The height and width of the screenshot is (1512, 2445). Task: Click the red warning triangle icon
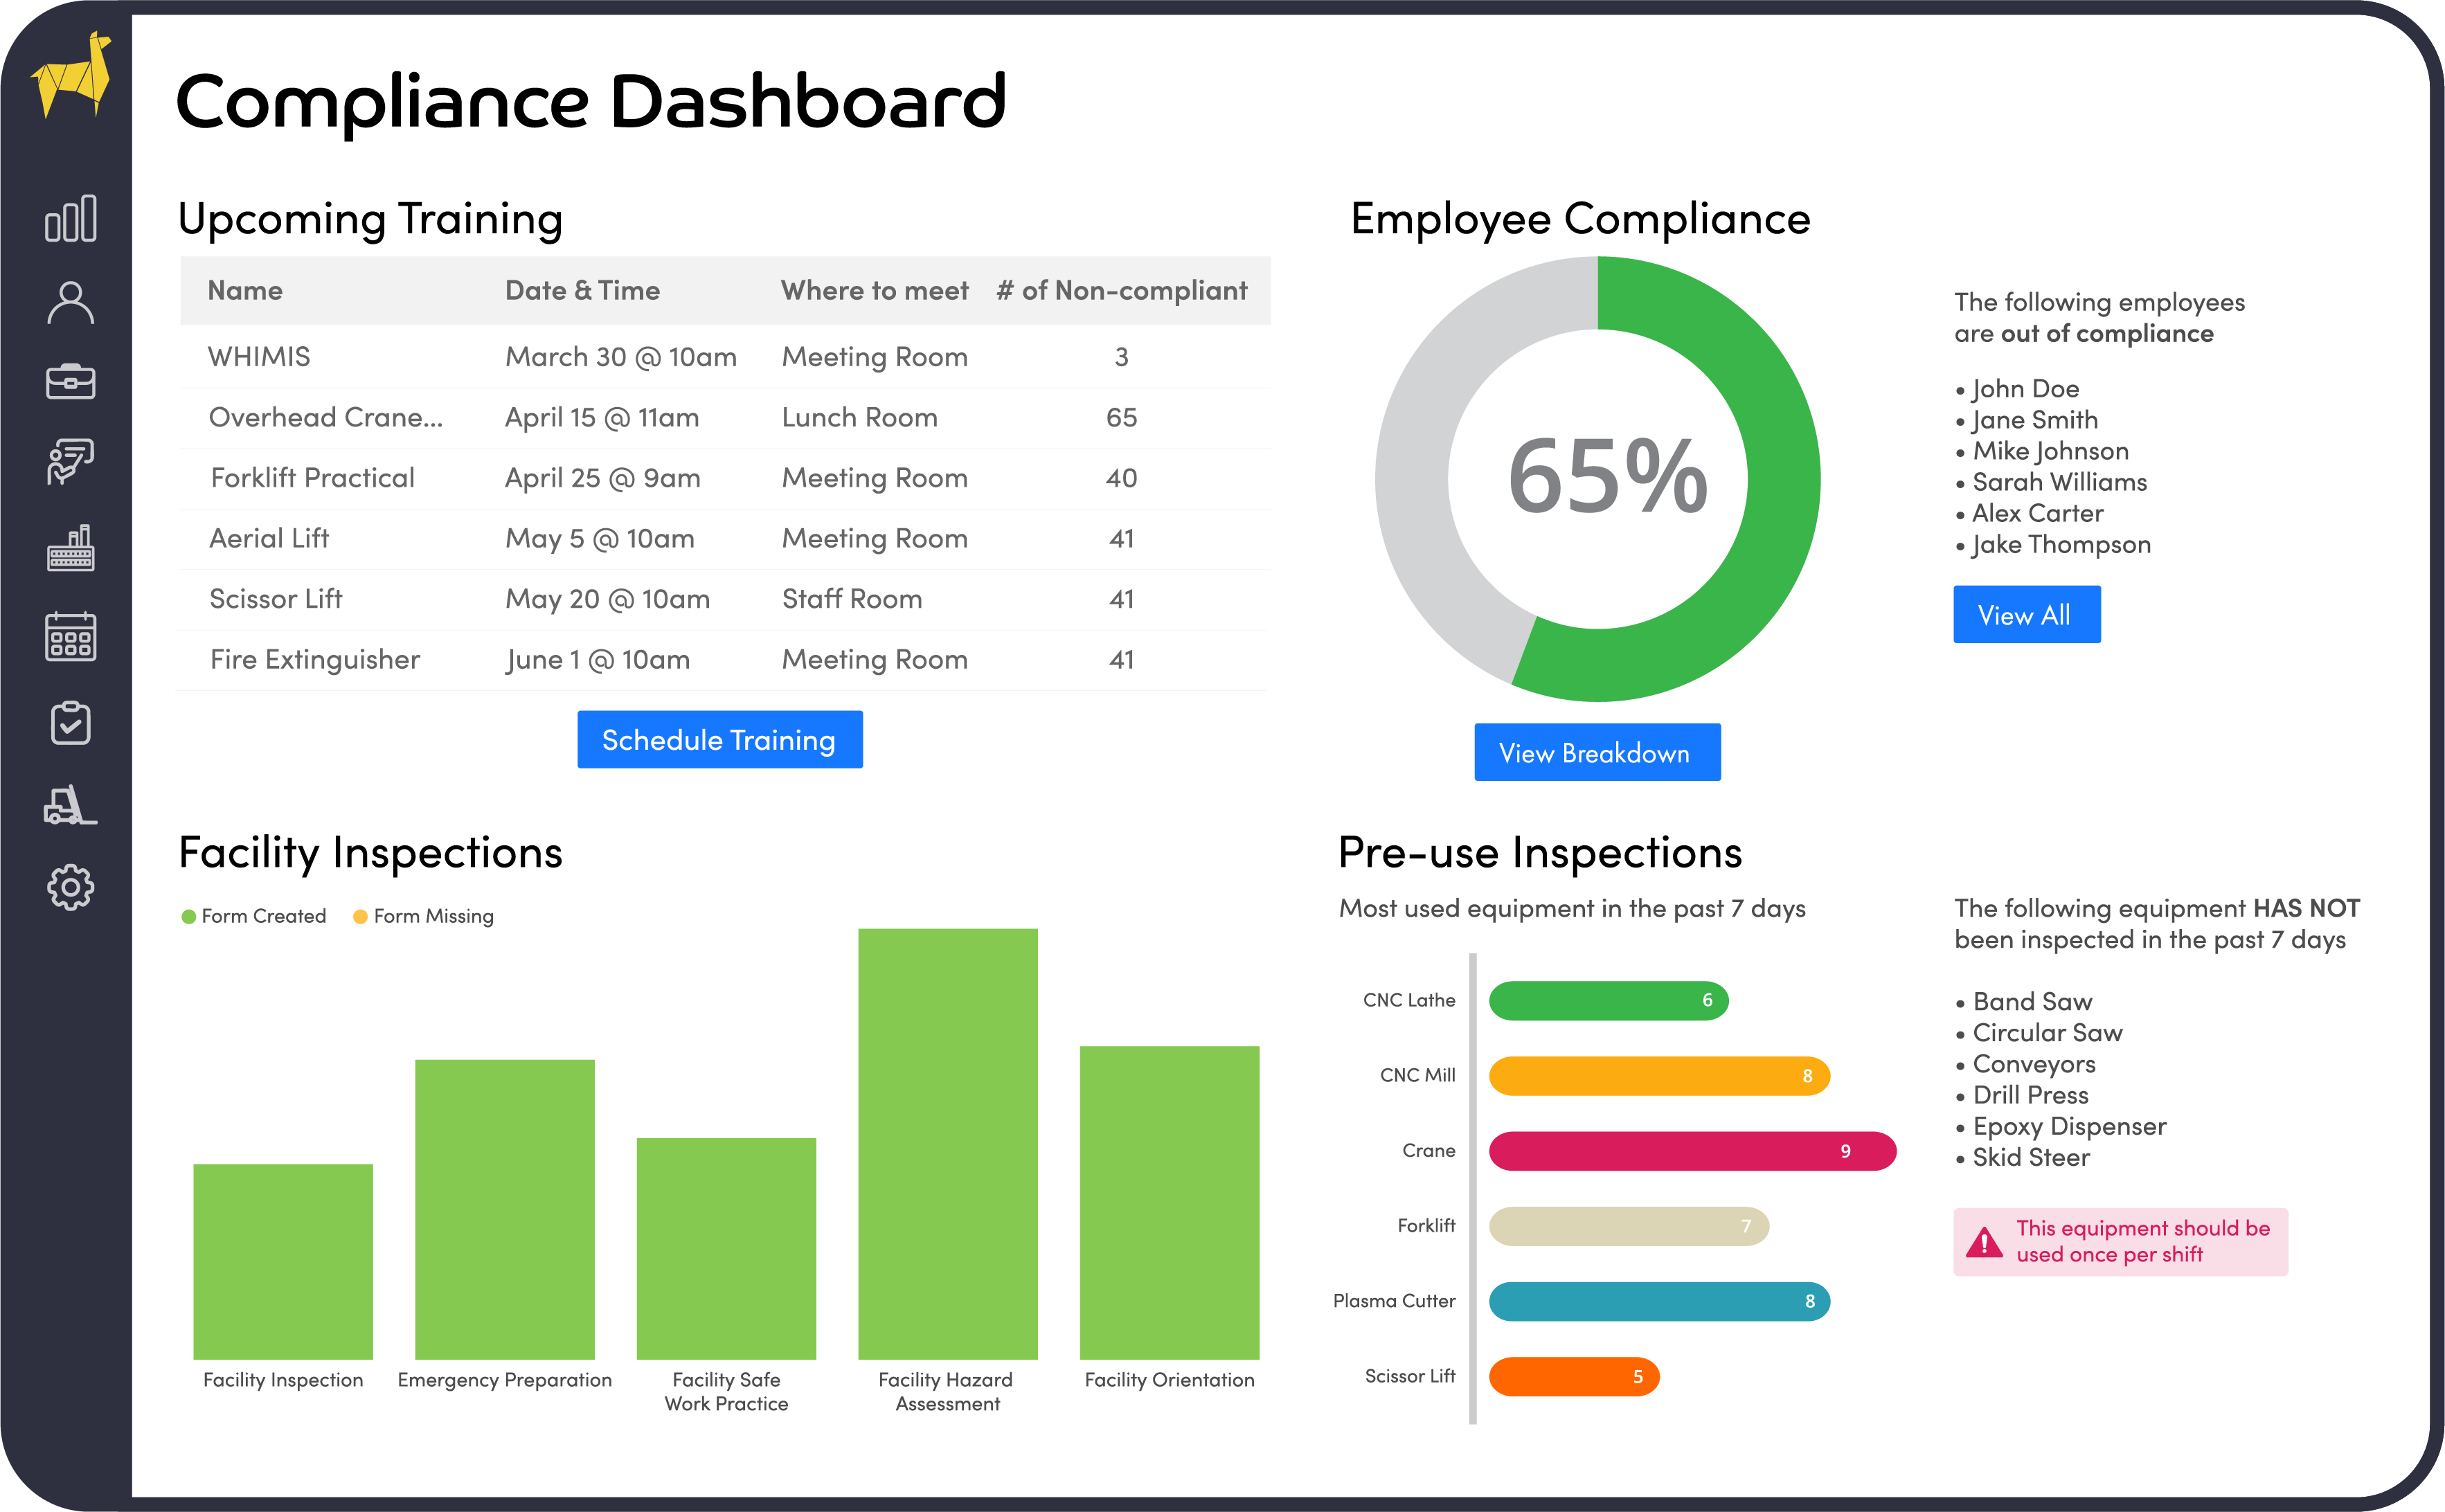point(1984,1241)
